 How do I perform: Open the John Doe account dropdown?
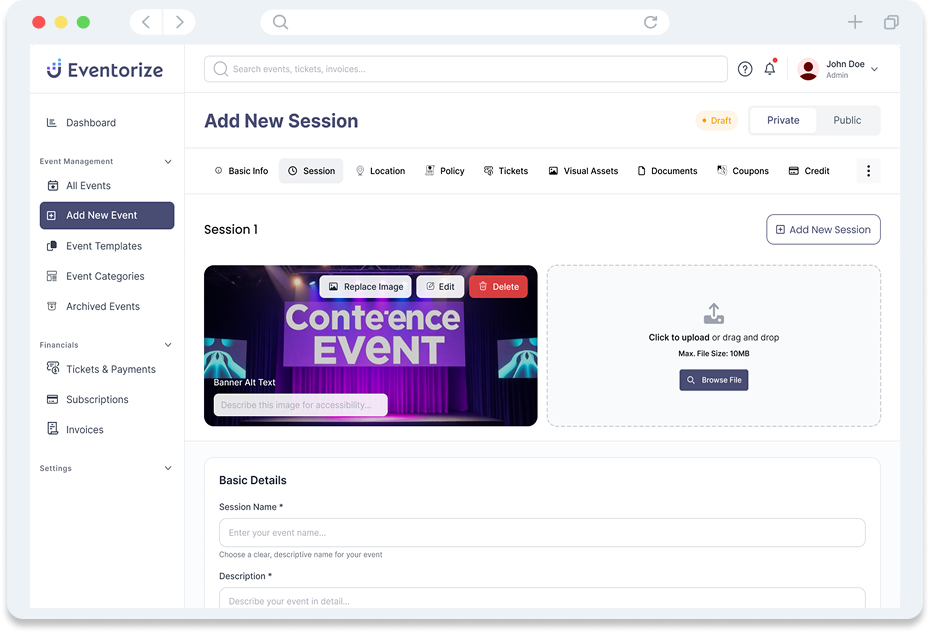875,69
